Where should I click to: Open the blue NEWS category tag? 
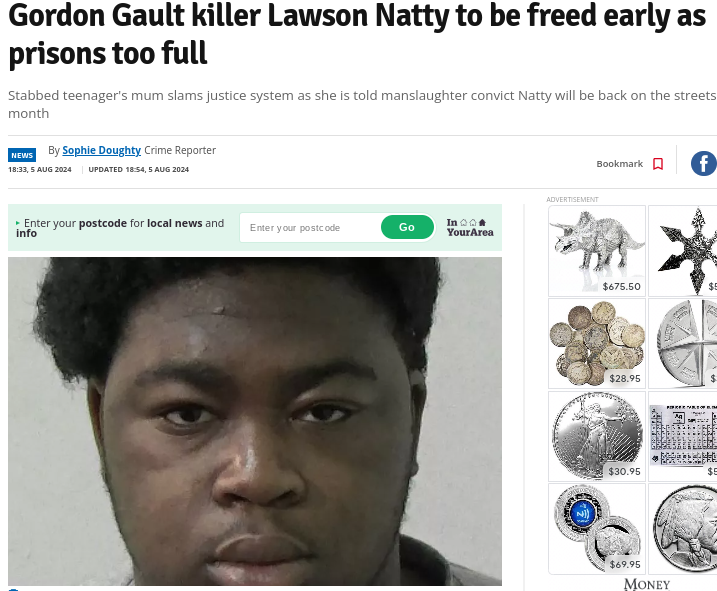pos(22,155)
